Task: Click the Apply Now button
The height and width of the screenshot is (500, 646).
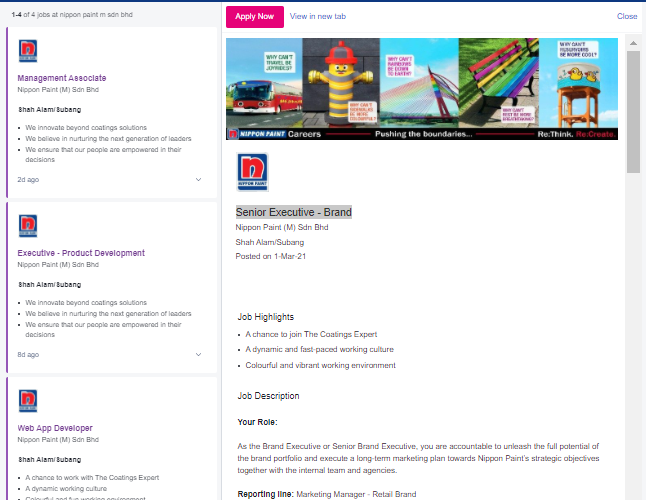Action: pos(255,17)
